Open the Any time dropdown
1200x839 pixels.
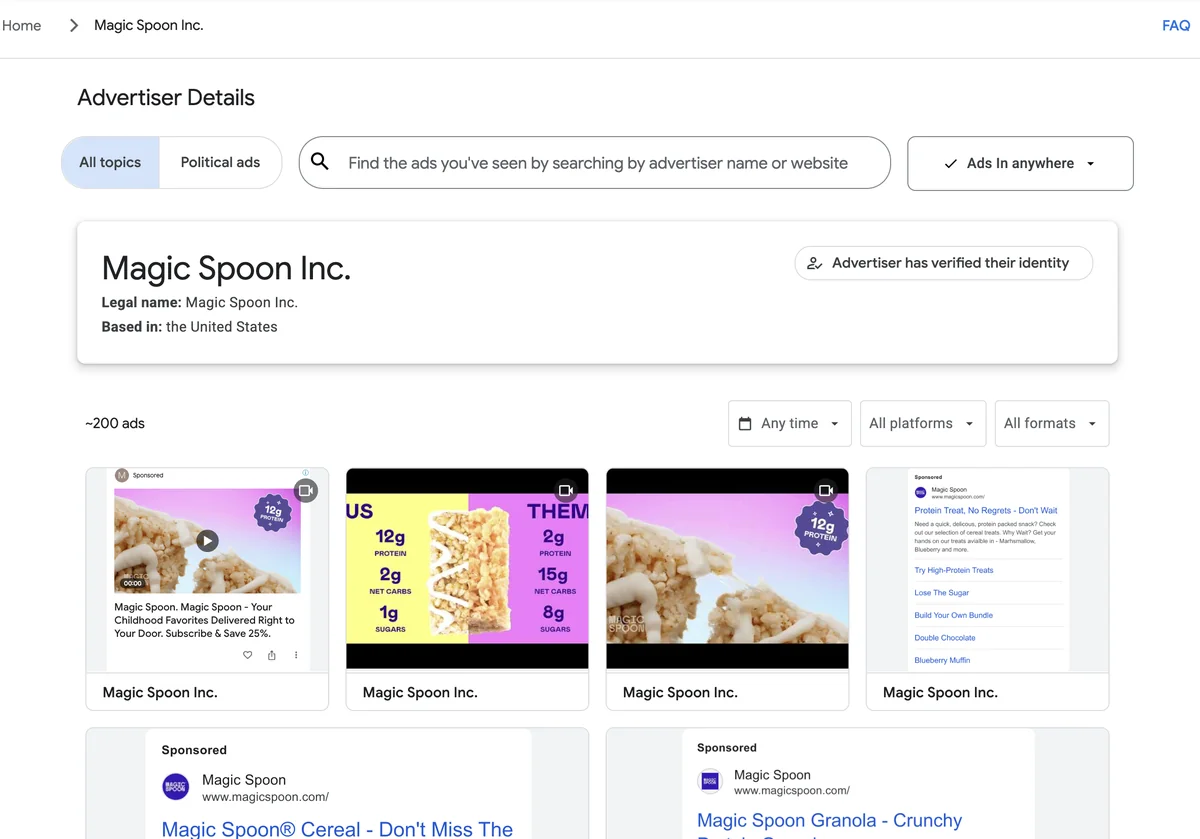click(790, 423)
